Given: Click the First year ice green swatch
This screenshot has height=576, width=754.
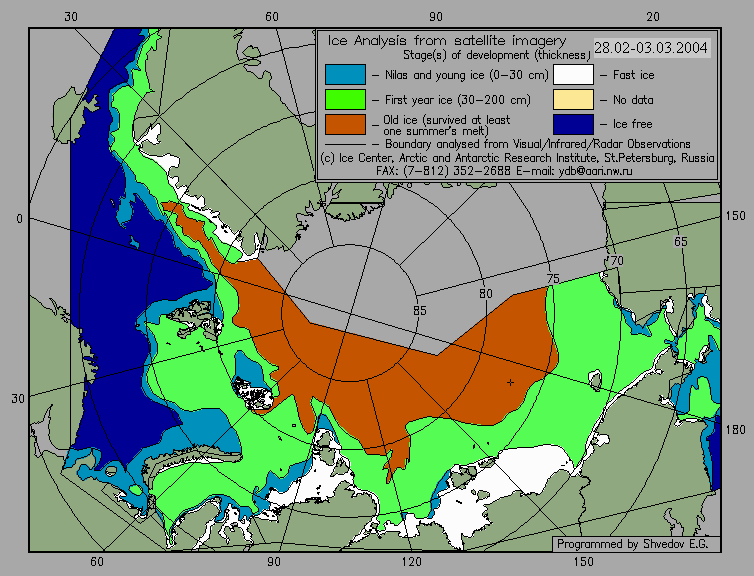Looking at the screenshot, I should 345,100.
